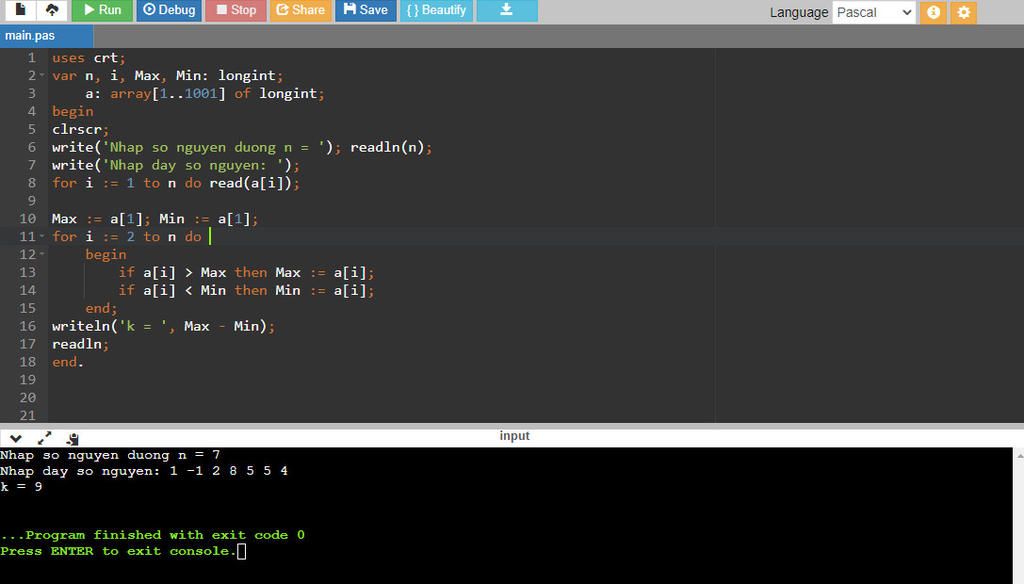Click 'read(a[i]);' on line 8
The height and width of the screenshot is (584, 1024).
[255, 183]
